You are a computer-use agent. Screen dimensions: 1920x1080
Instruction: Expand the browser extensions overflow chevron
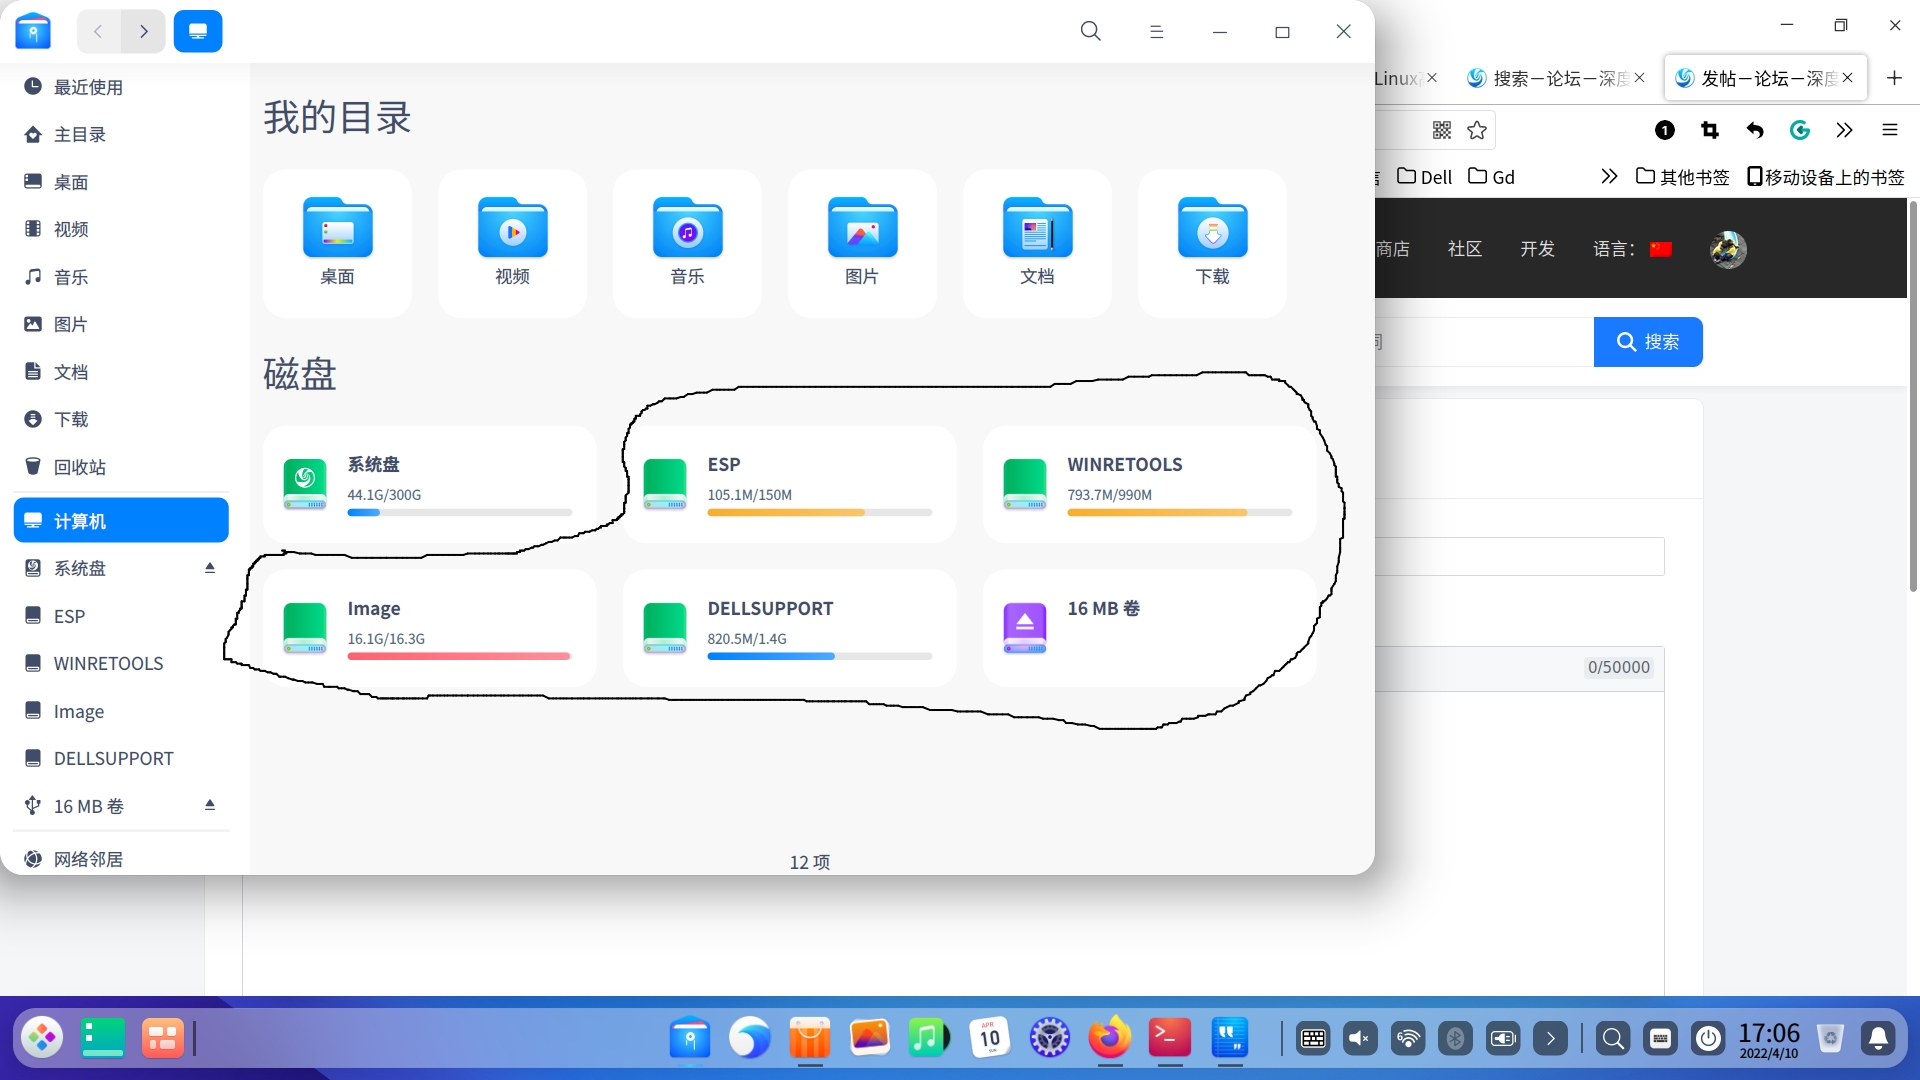1844,130
